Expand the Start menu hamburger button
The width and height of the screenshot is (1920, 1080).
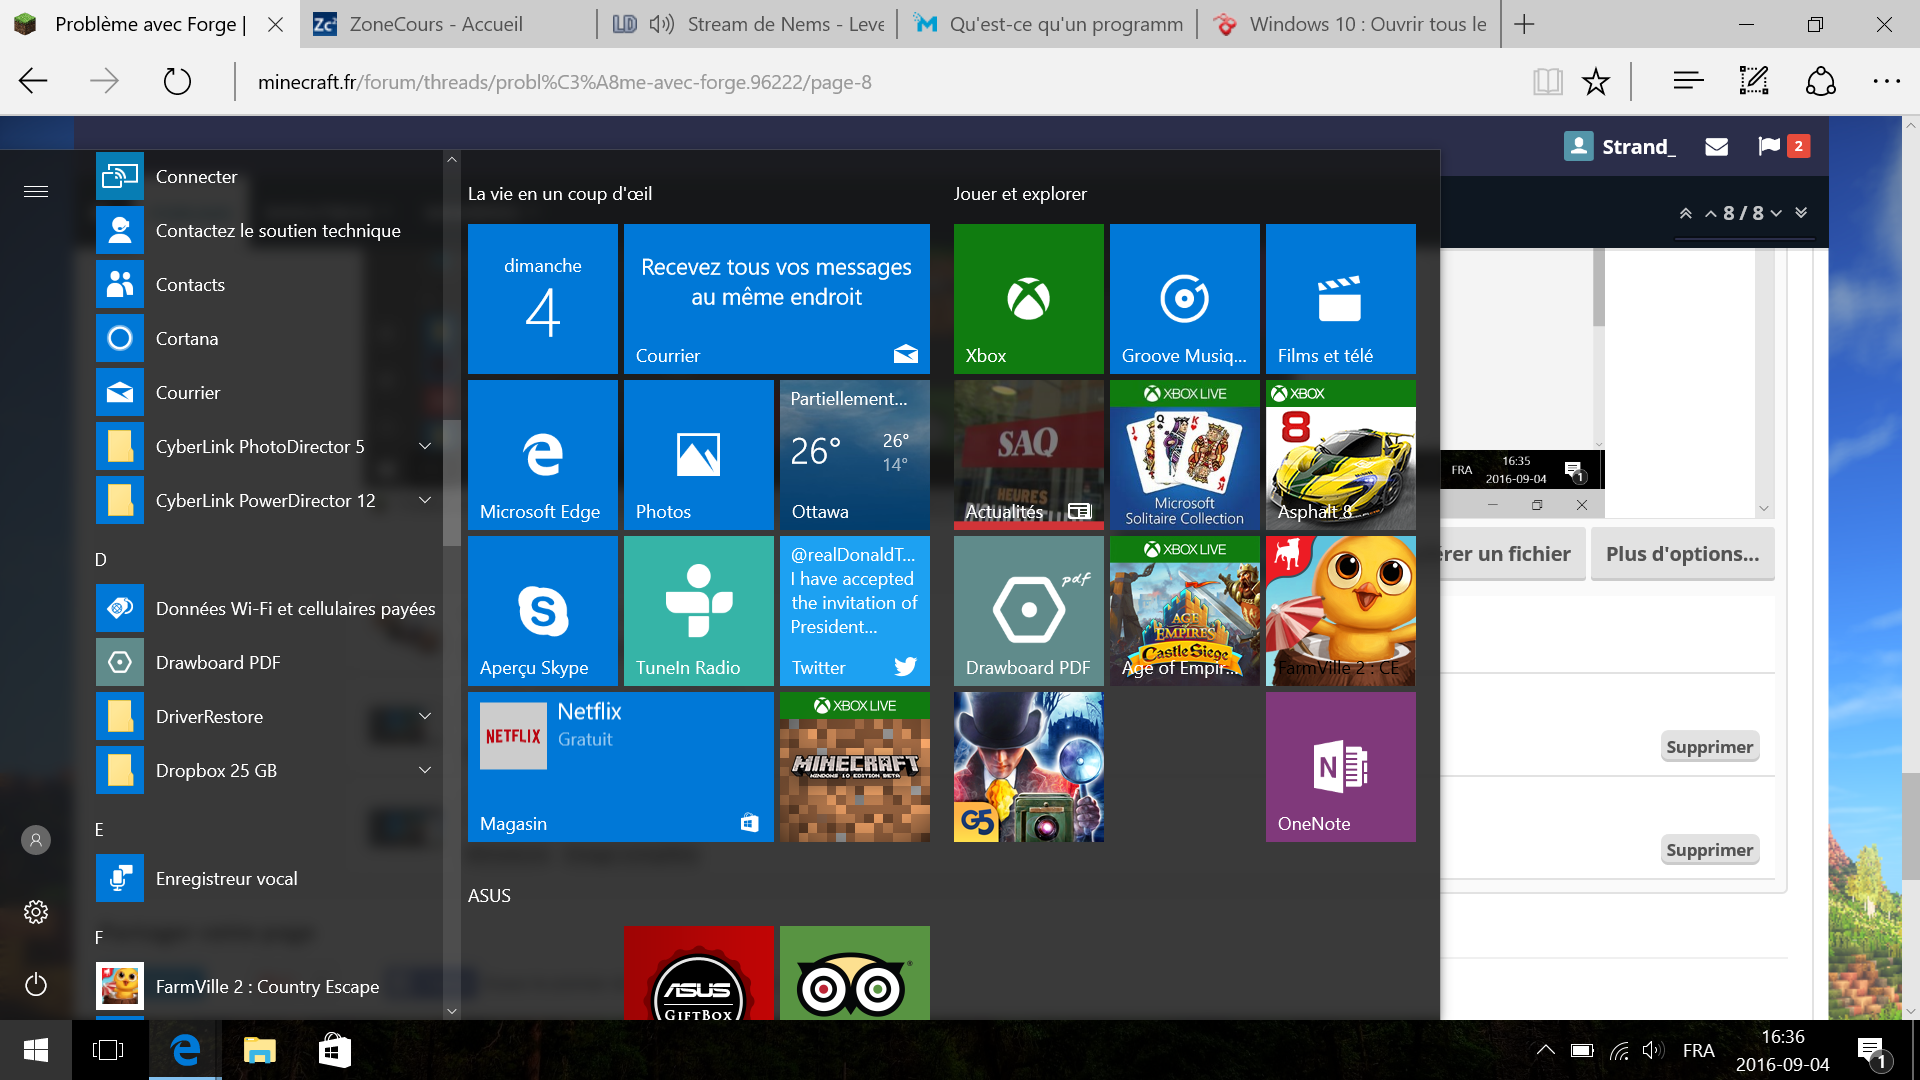[x=36, y=191]
